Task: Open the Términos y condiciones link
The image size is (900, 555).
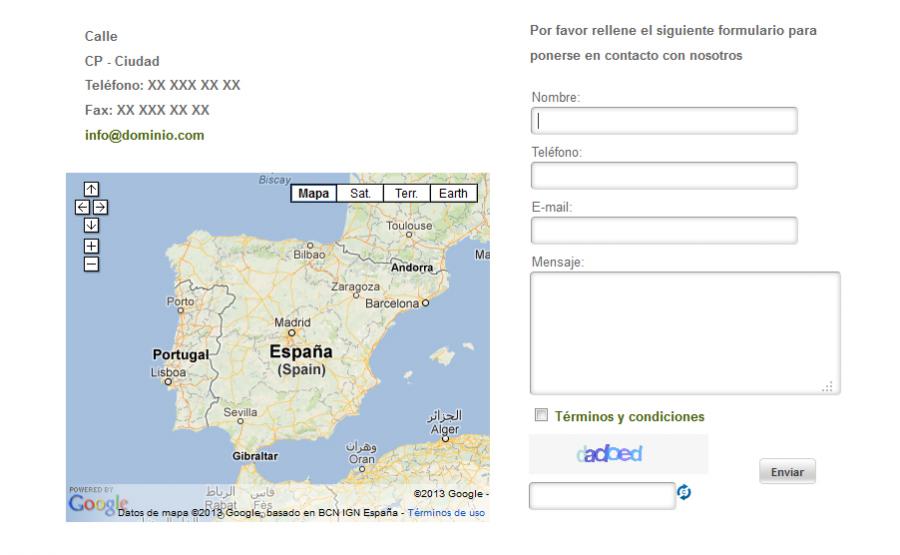Action: 630,417
